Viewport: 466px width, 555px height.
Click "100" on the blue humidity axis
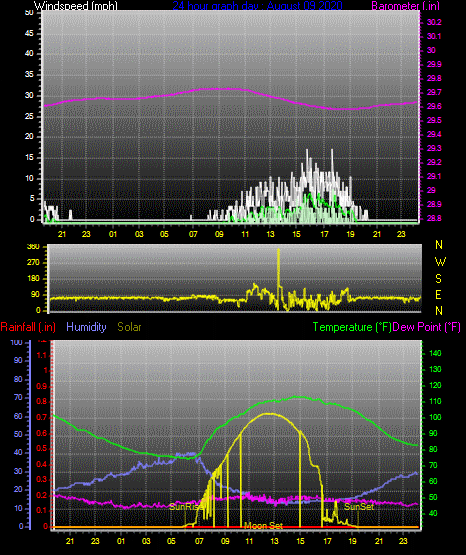click(x=17, y=343)
